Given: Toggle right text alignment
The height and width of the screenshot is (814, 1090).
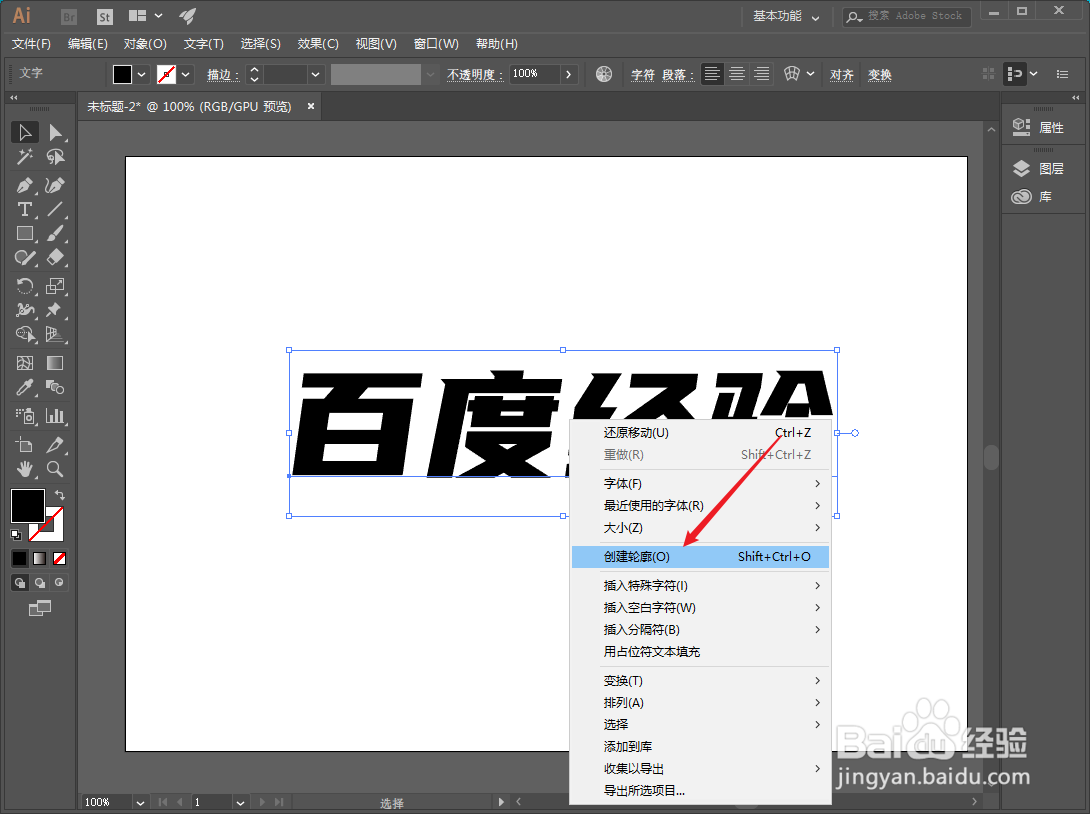Looking at the screenshot, I should coord(762,74).
